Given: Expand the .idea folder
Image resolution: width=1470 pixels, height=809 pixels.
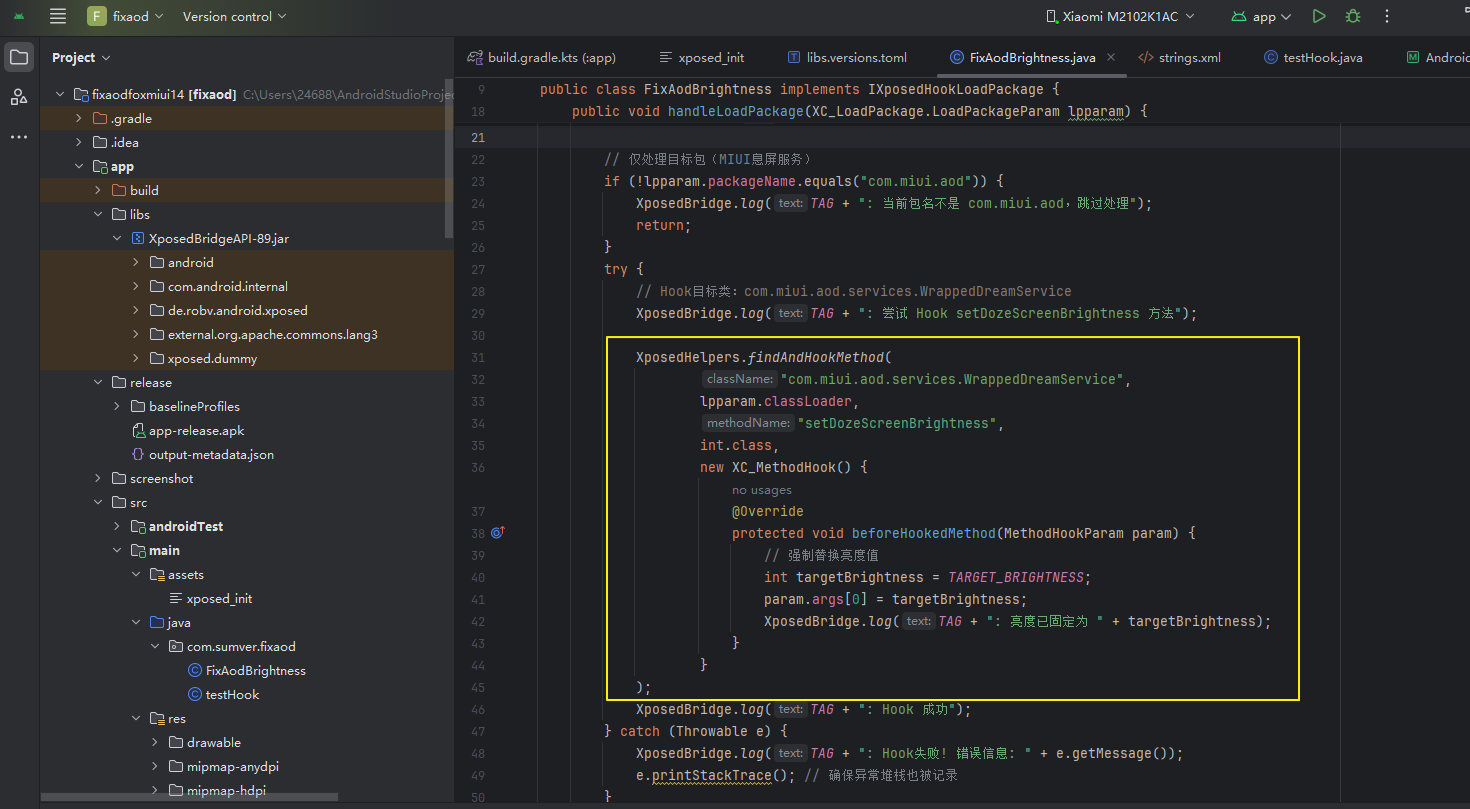Looking at the screenshot, I should [x=79, y=142].
